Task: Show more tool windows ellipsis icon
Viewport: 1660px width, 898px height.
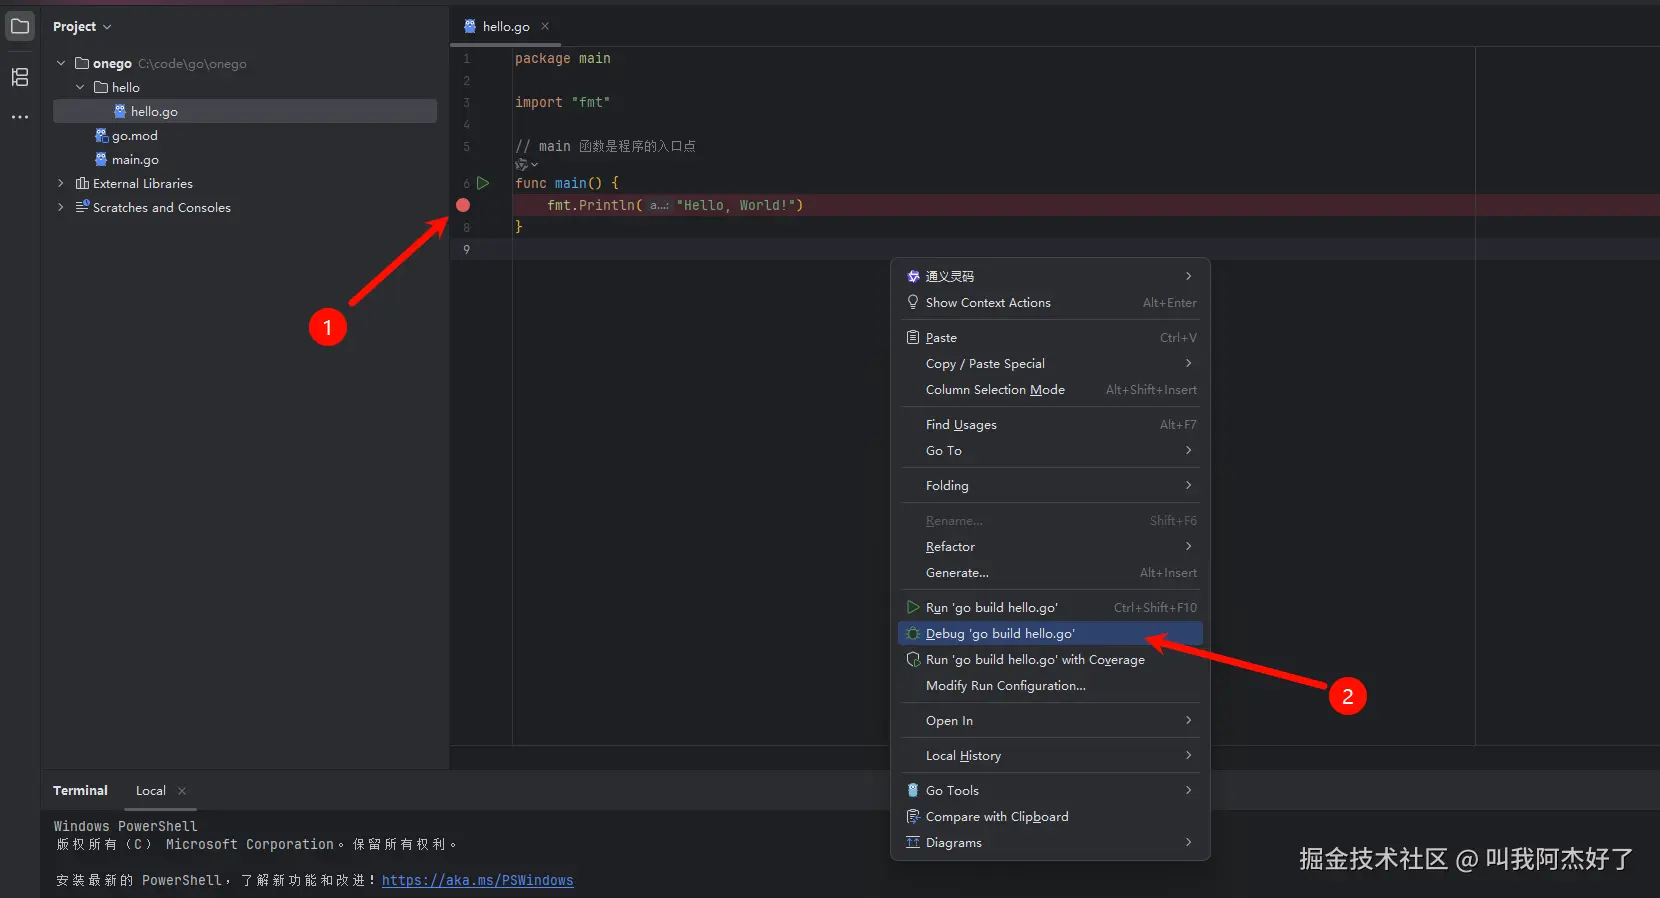Action: point(20,117)
